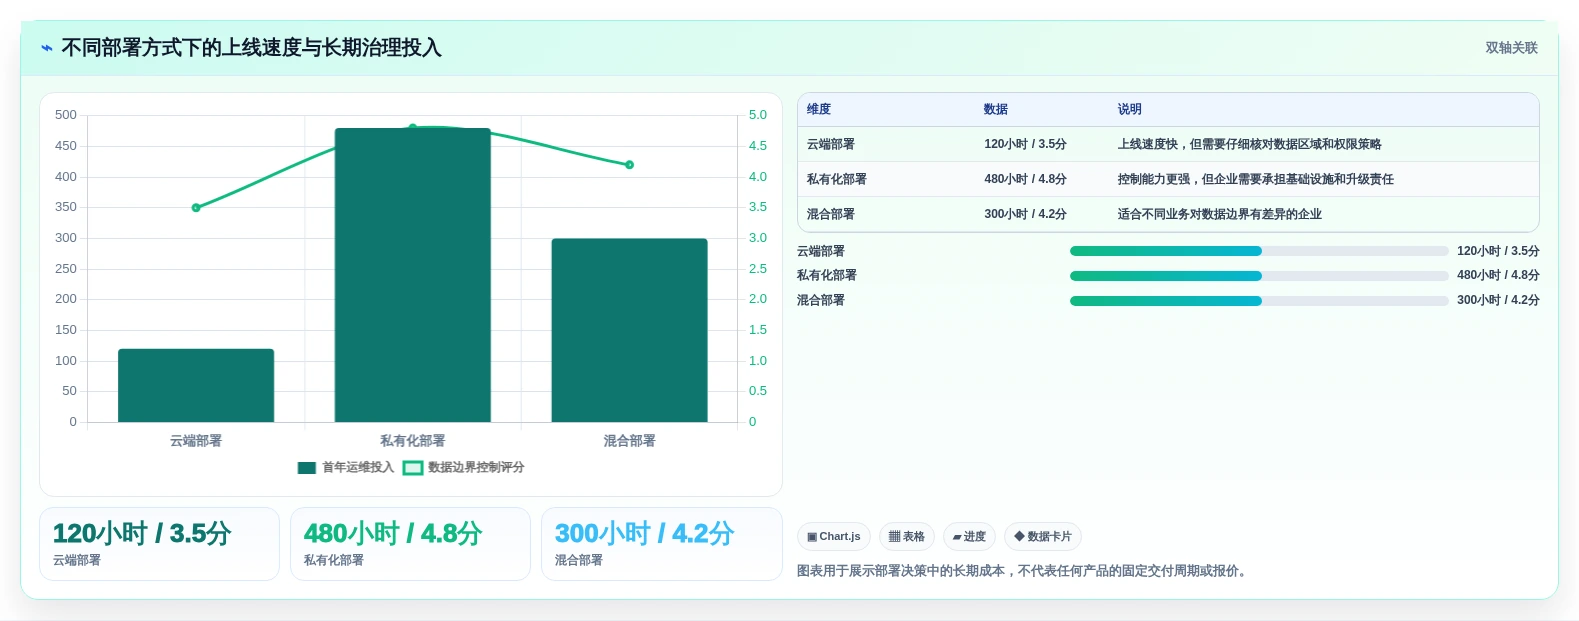Click the 双轴关联 label in the header
The height and width of the screenshot is (621, 1579).
(x=1511, y=48)
